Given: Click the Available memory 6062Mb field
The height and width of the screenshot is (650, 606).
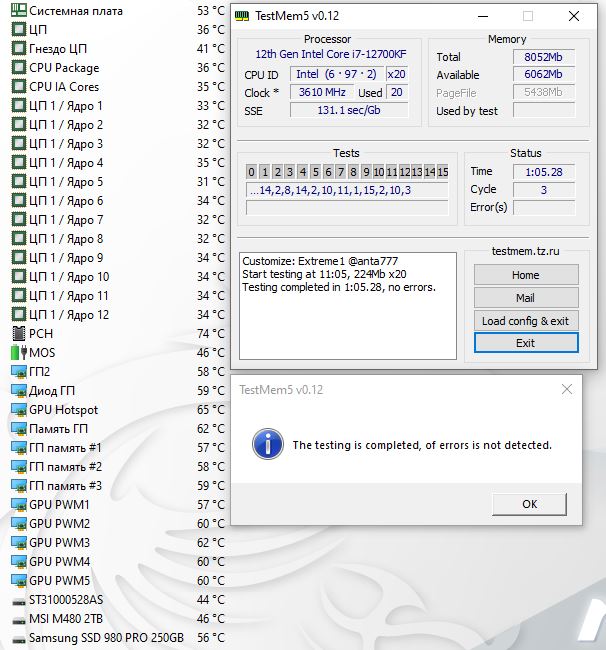Looking at the screenshot, I should (544, 74).
